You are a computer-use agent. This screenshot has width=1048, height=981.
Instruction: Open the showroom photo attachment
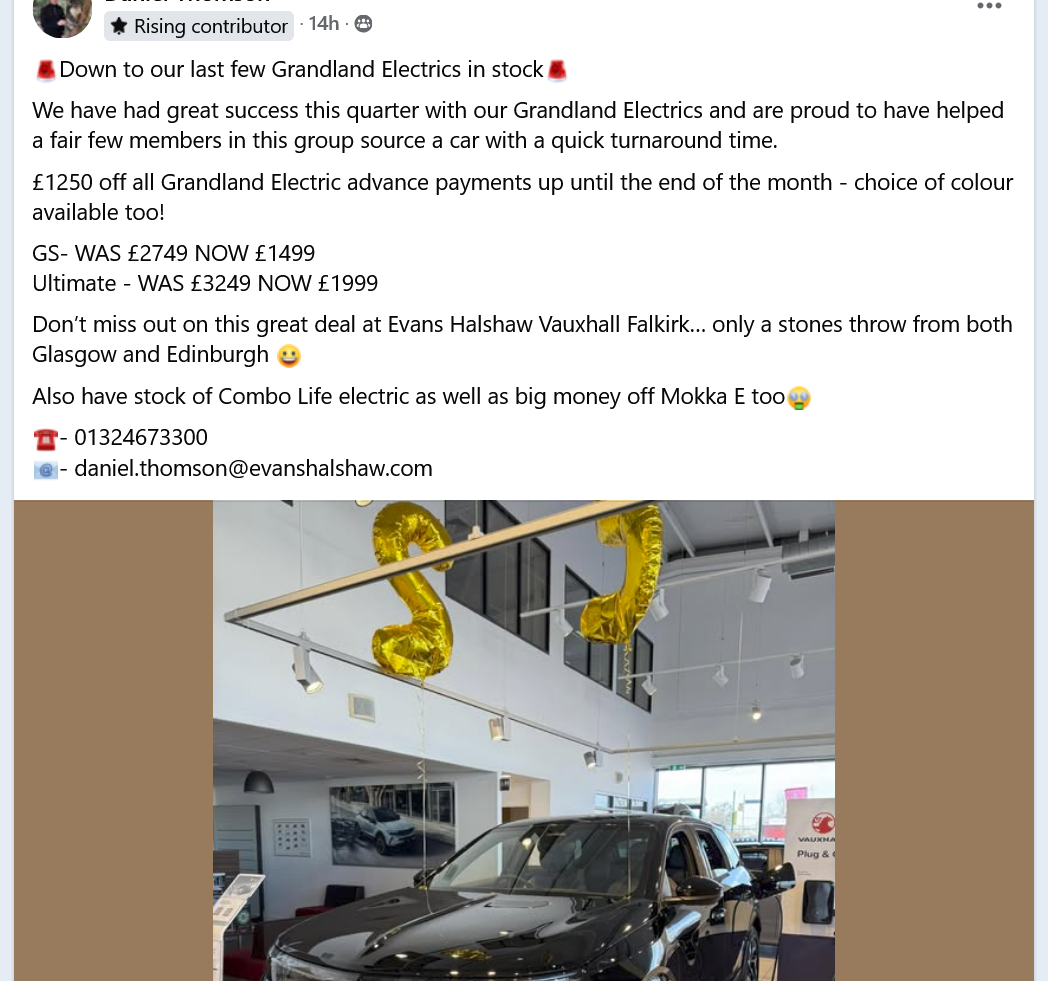pyautogui.click(x=524, y=740)
